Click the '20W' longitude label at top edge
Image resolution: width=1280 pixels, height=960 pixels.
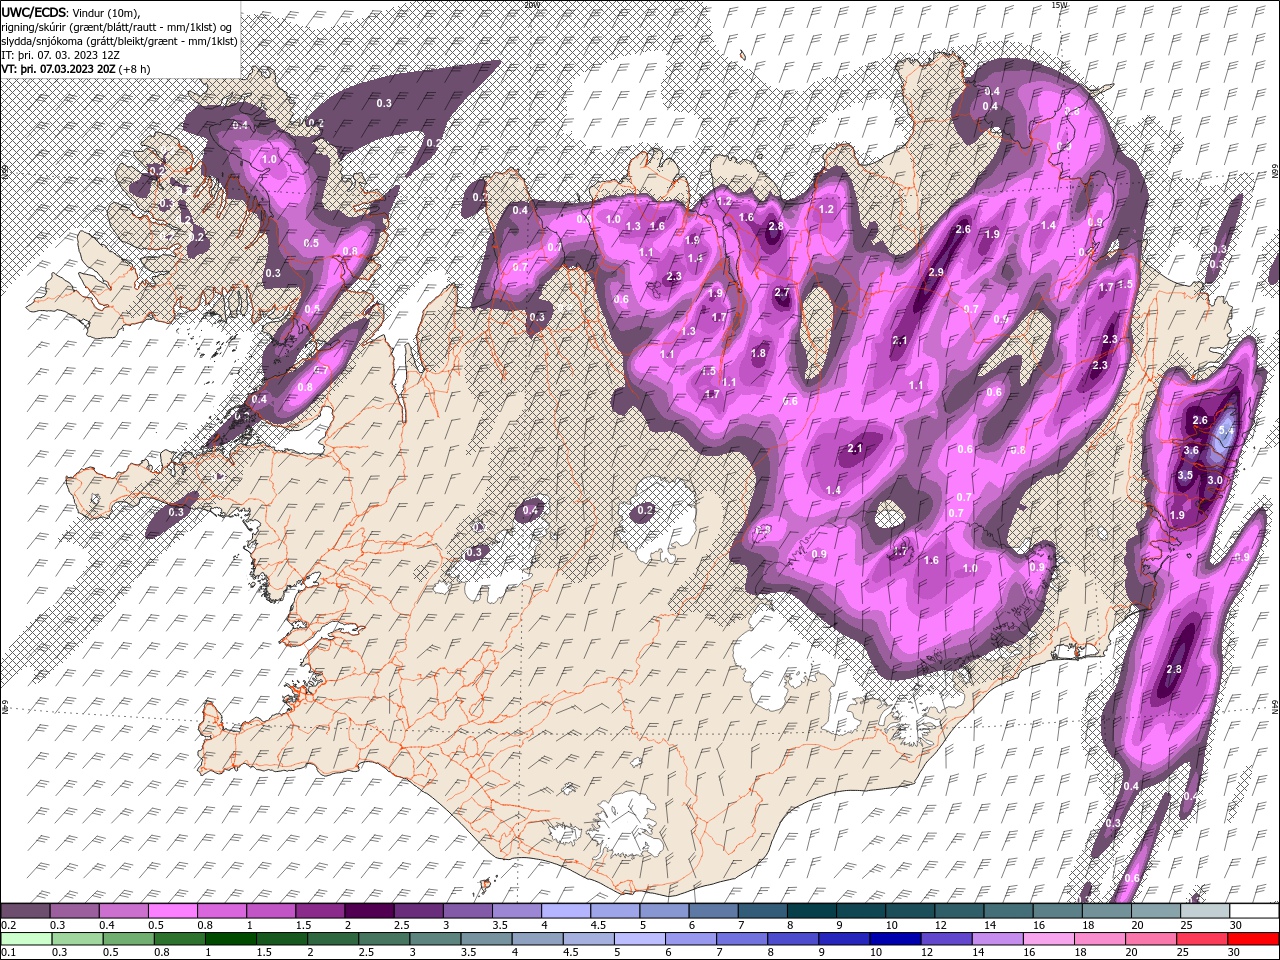pyautogui.click(x=531, y=5)
